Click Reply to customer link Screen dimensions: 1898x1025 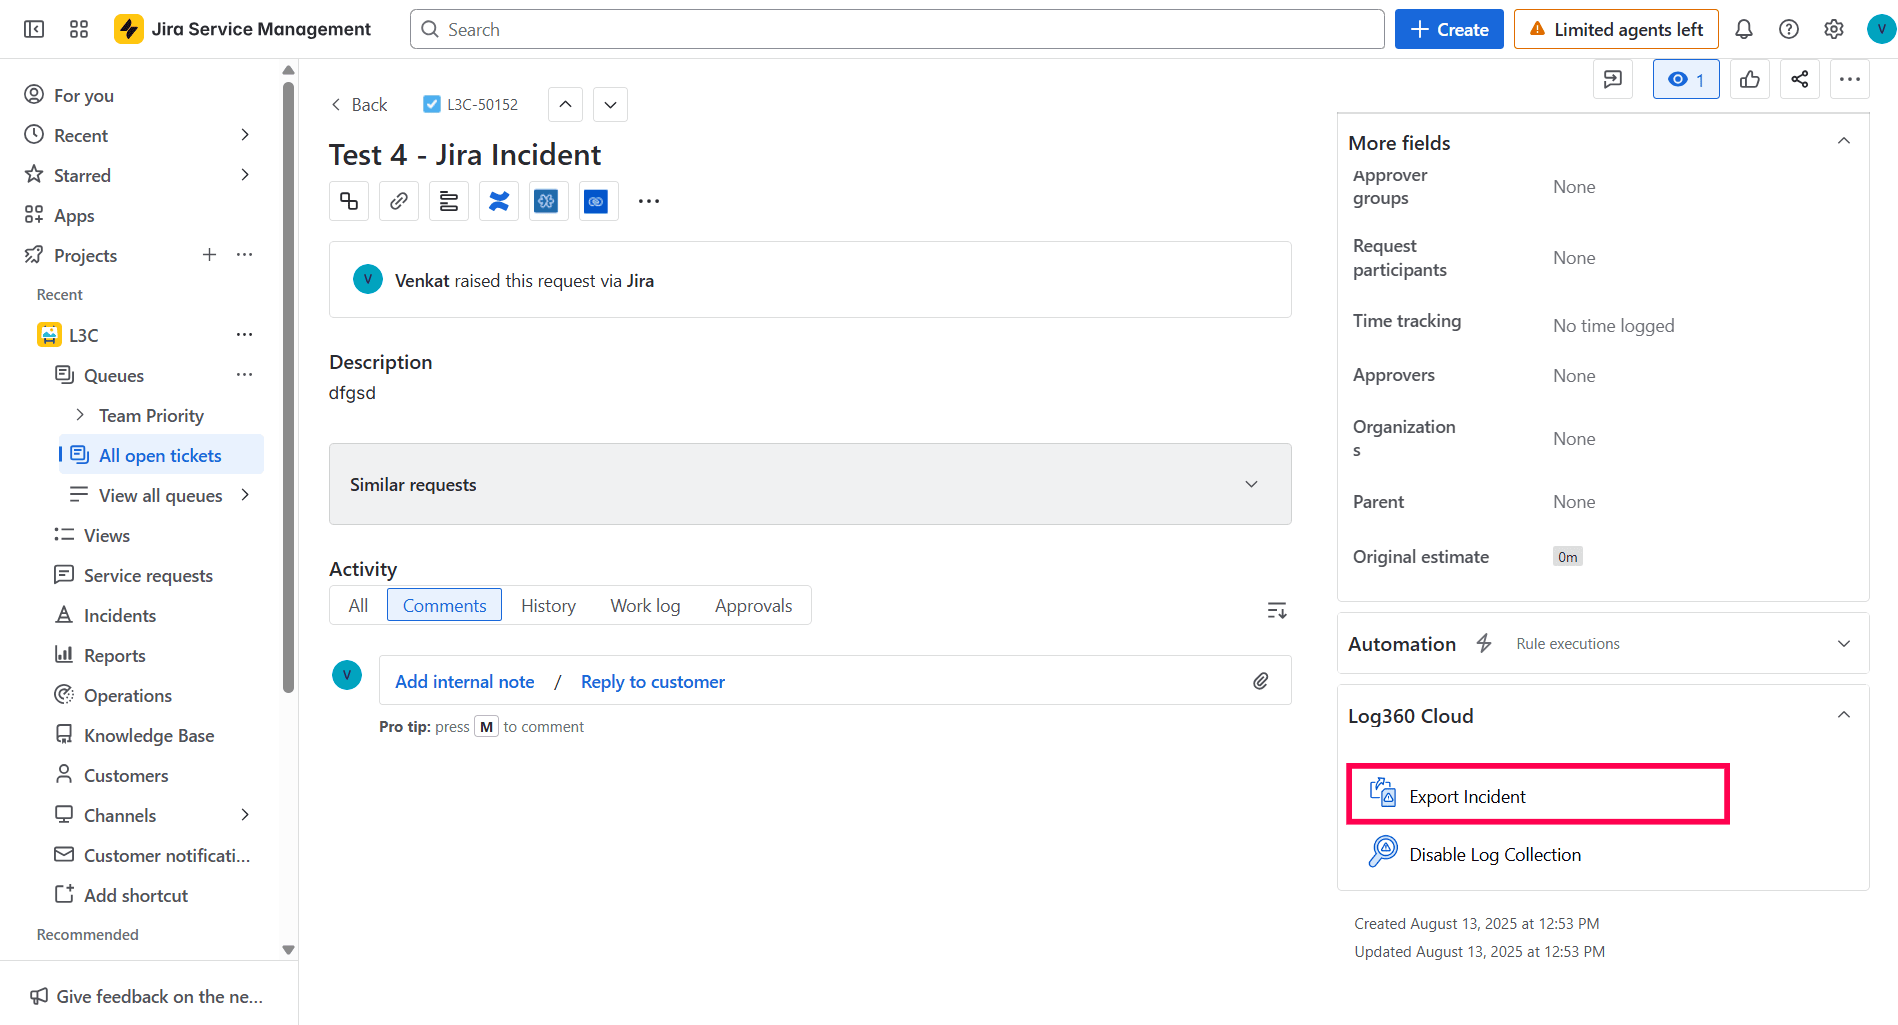click(x=652, y=681)
